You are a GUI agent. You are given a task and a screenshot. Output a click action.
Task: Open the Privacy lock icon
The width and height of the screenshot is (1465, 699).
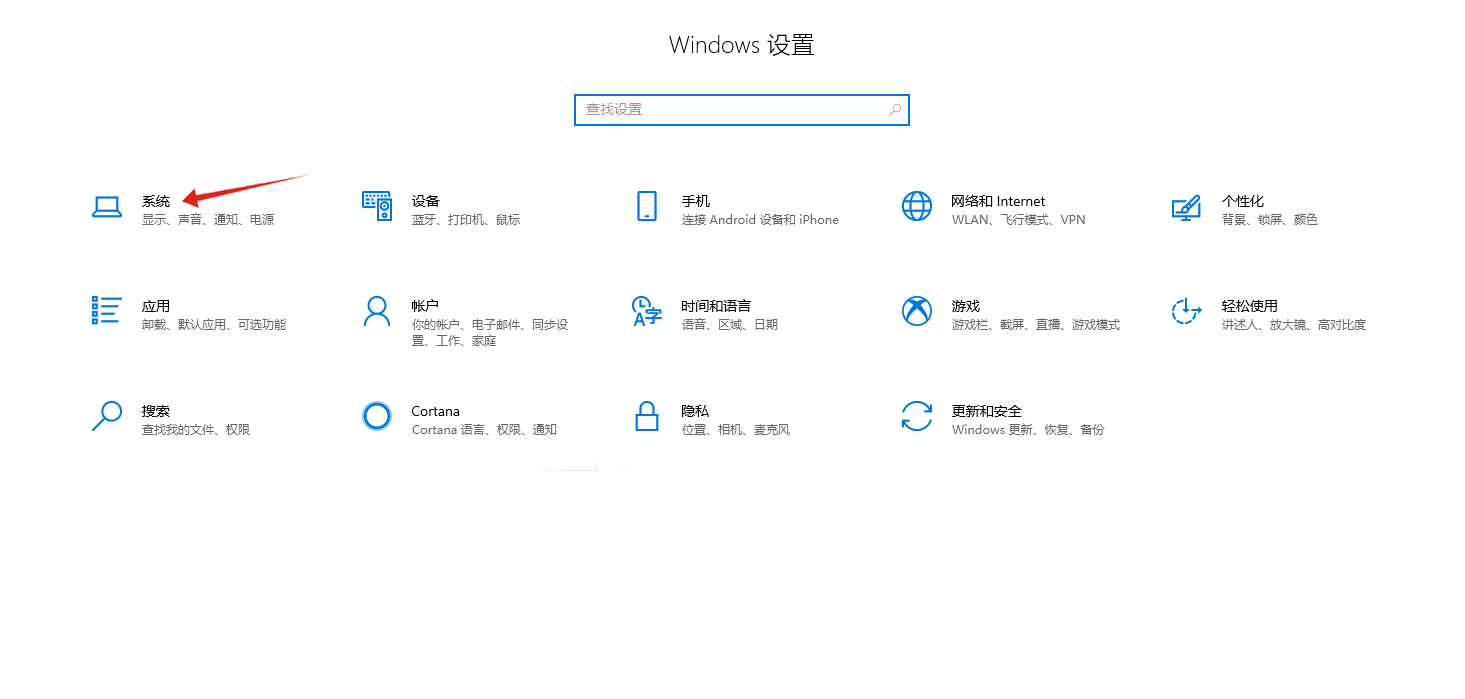(646, 416)
